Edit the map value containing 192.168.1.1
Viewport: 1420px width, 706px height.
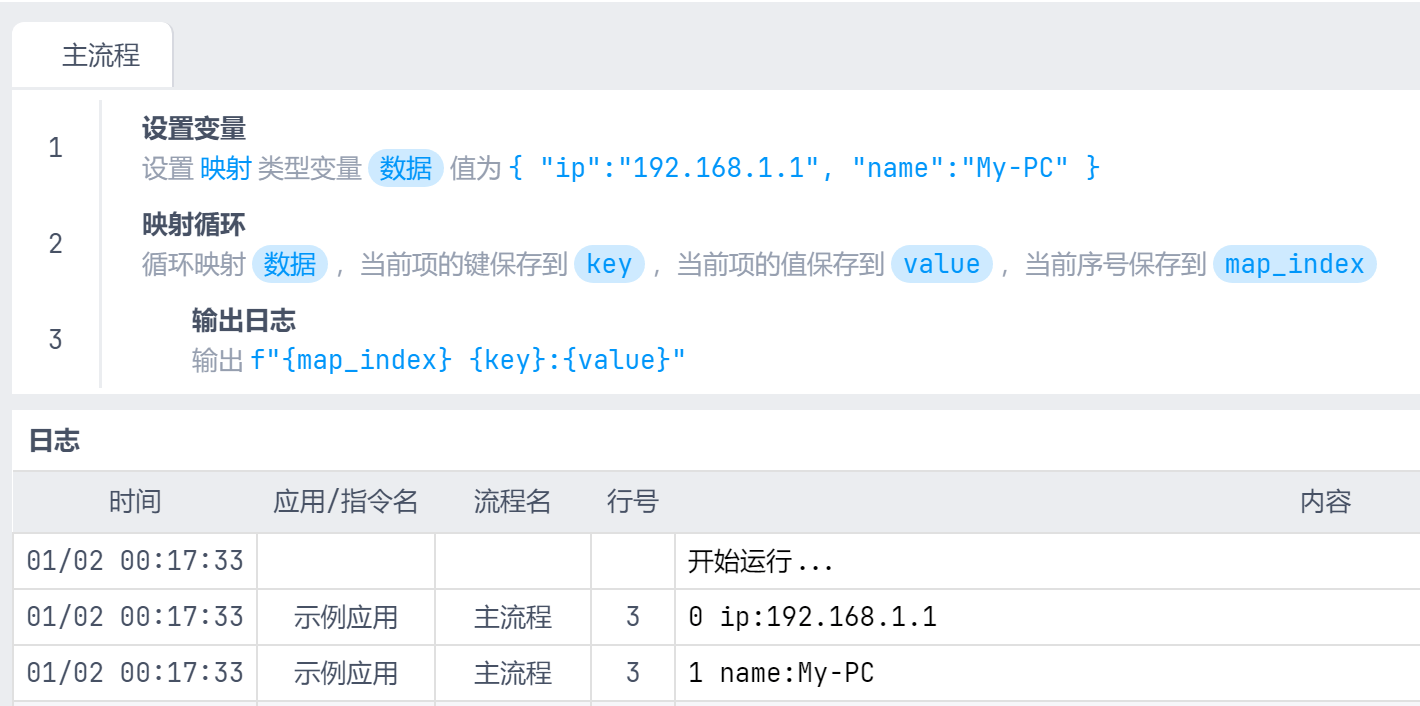[804, 168]
